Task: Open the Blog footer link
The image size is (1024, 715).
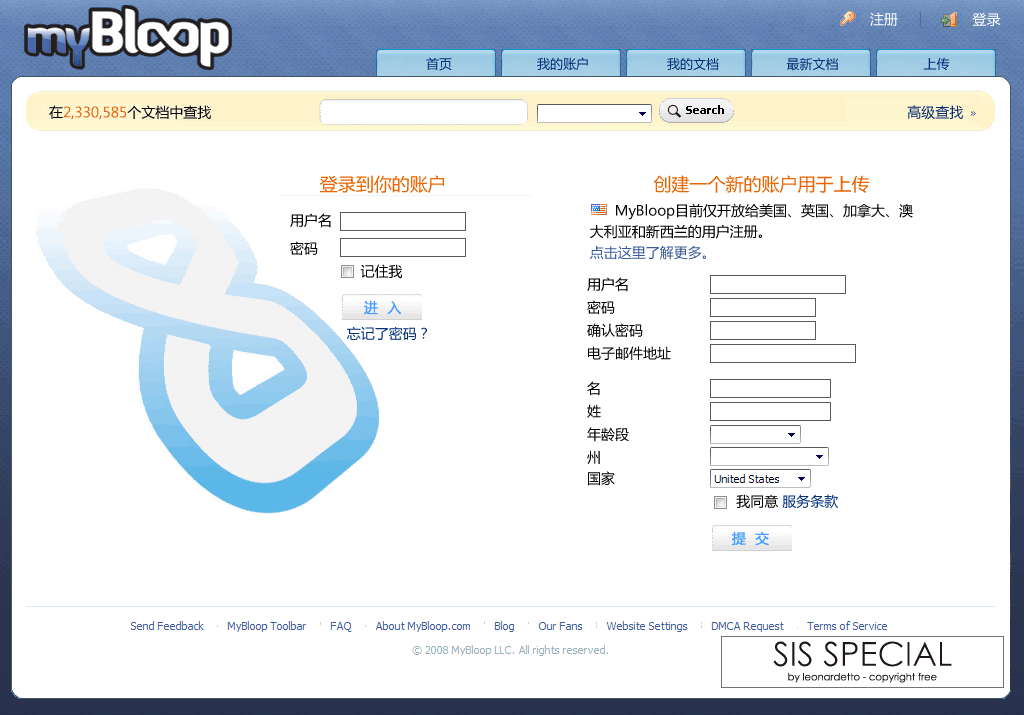Action: [x=504, y=626]
